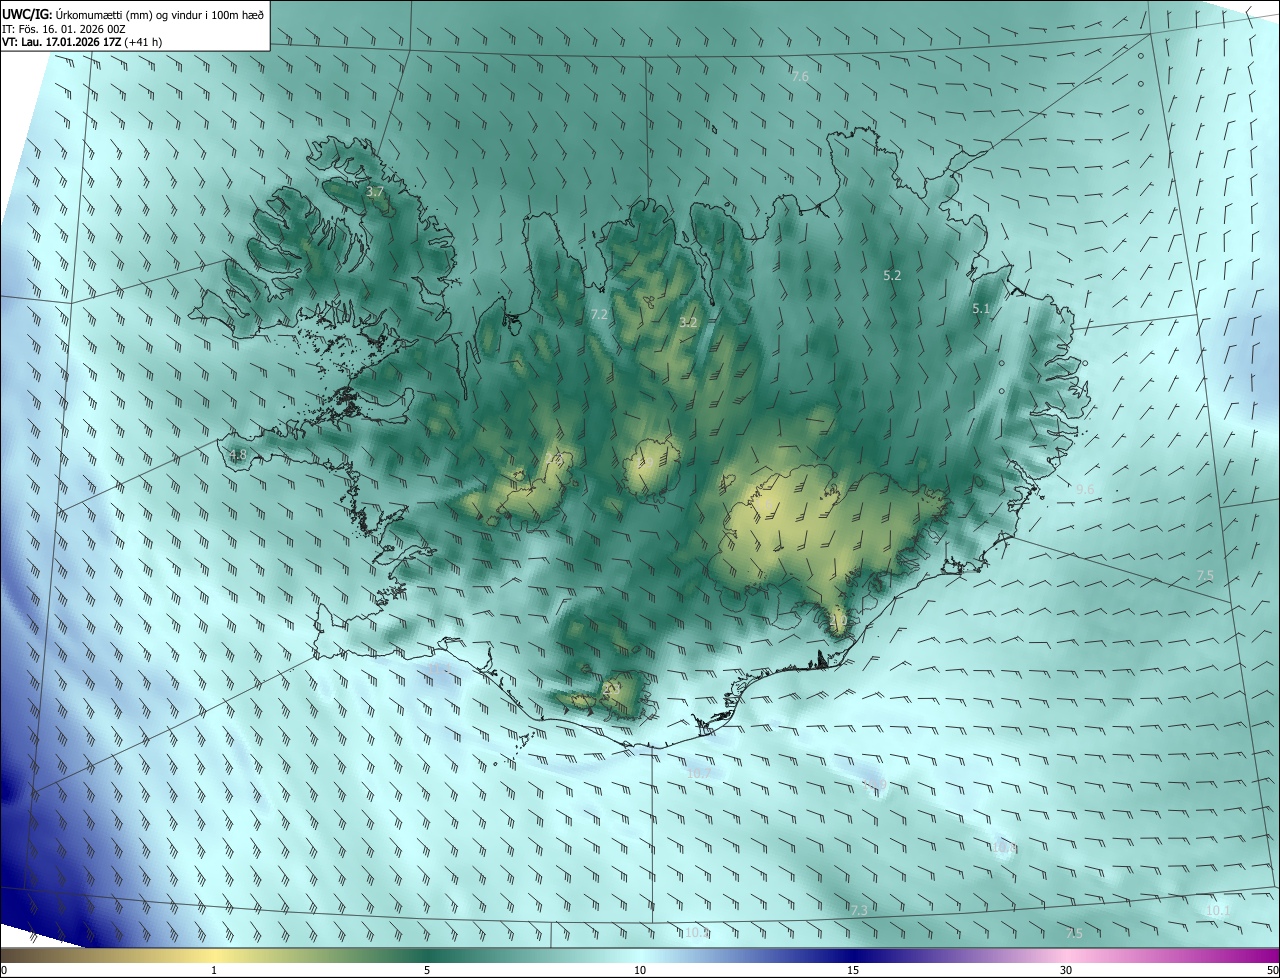Click the 0 tick on the color scale

[x=4, y=970]
